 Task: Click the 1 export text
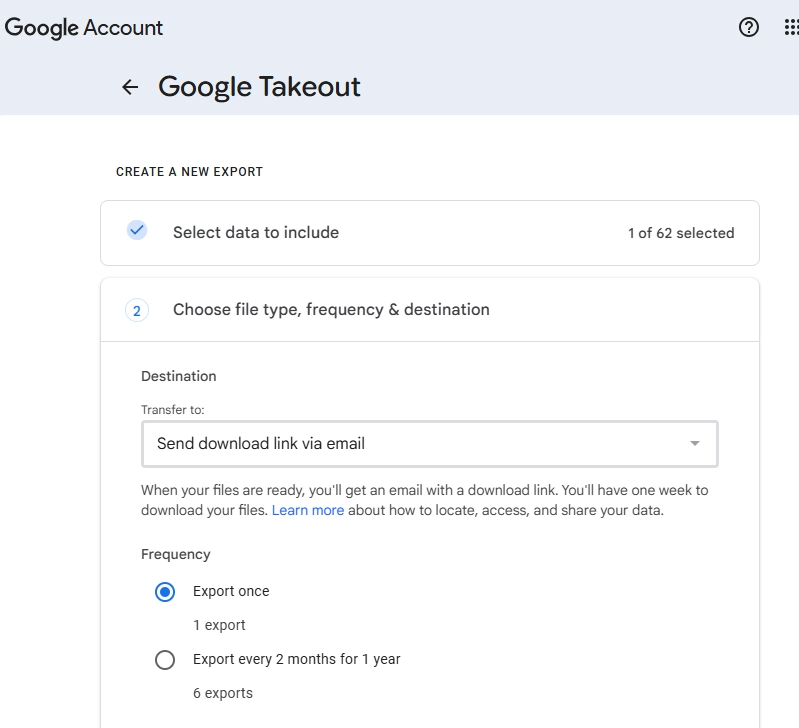pyautogui.click(x=219, y=625)
